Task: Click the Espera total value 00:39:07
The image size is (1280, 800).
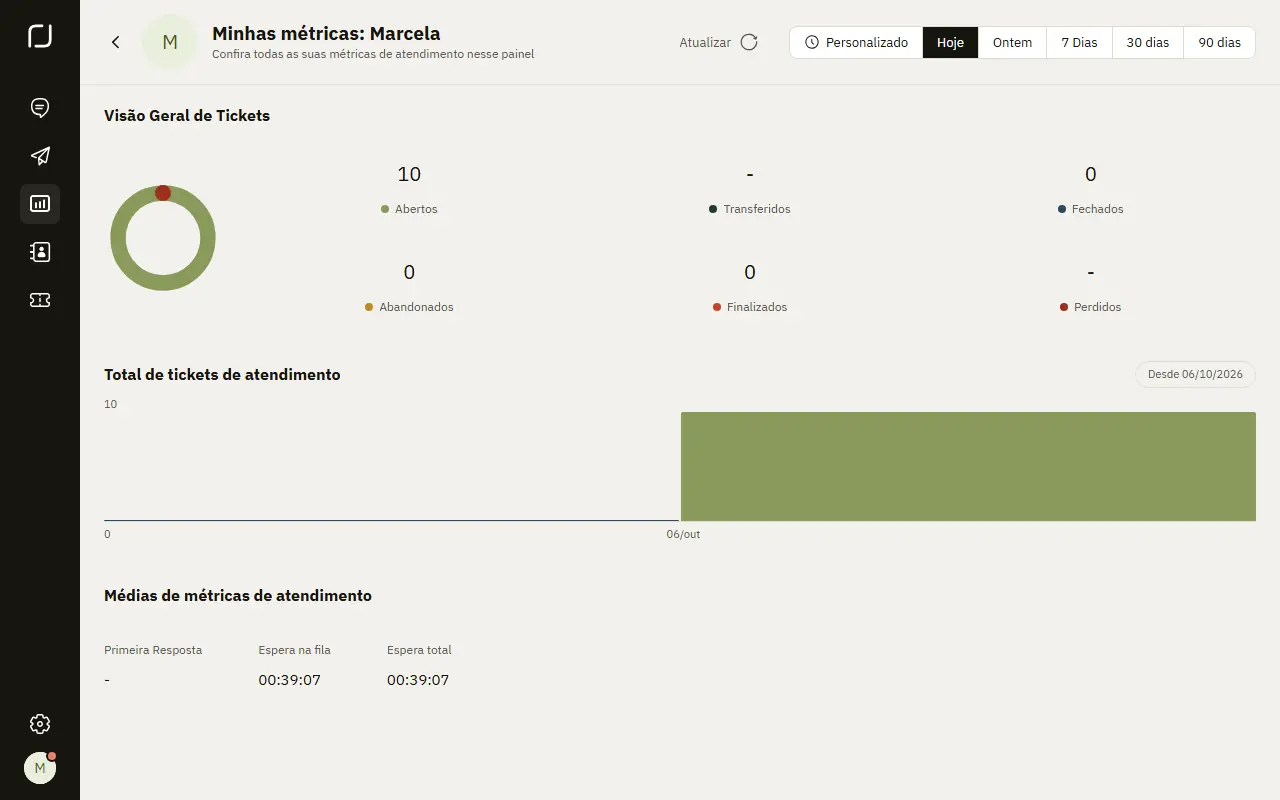Action: 418,680
